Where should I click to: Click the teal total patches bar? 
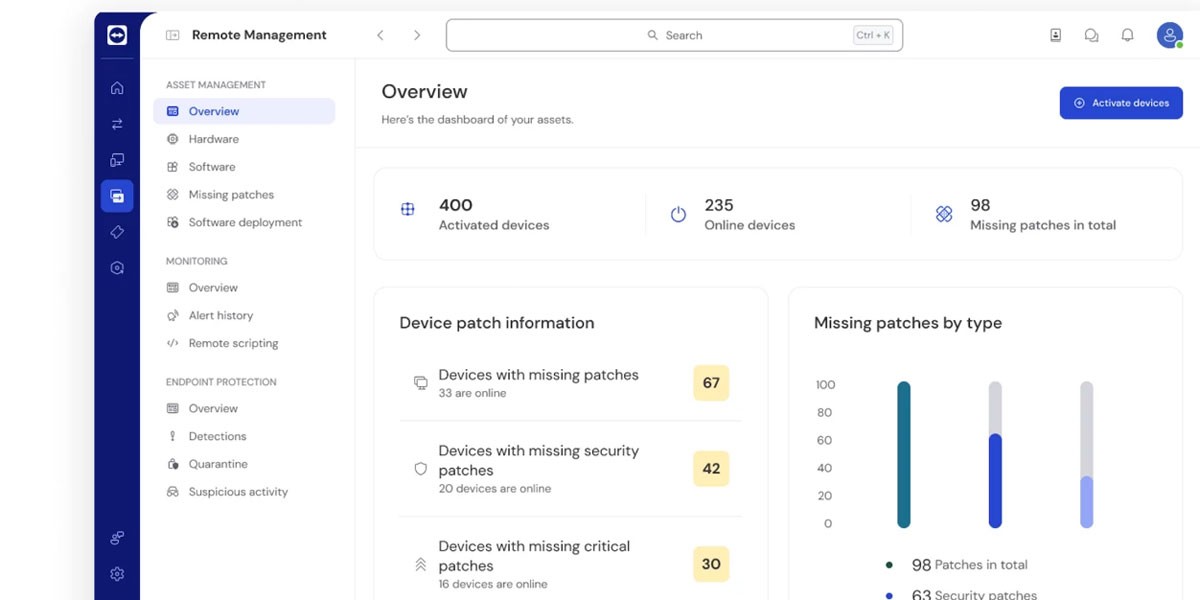(904, 454)
